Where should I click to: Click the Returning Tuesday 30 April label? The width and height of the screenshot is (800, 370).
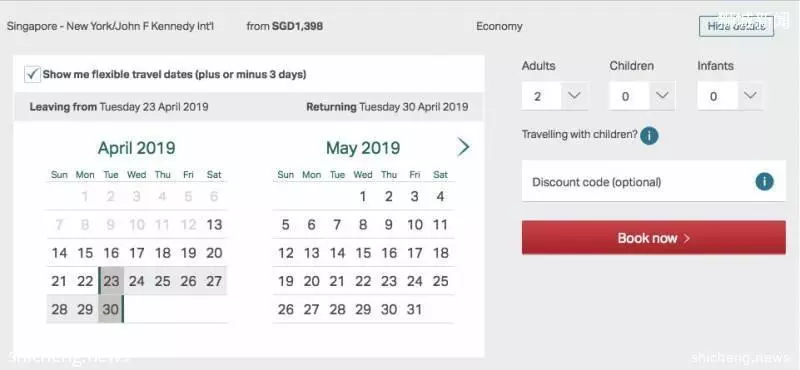click(387, 107)
